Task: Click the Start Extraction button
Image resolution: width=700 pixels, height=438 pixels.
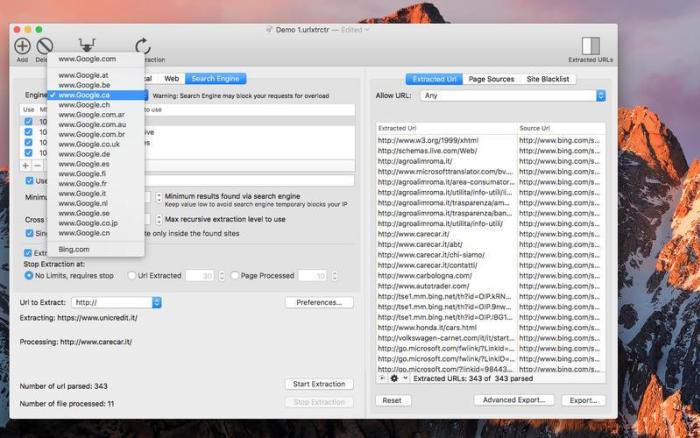Action: 319,384
